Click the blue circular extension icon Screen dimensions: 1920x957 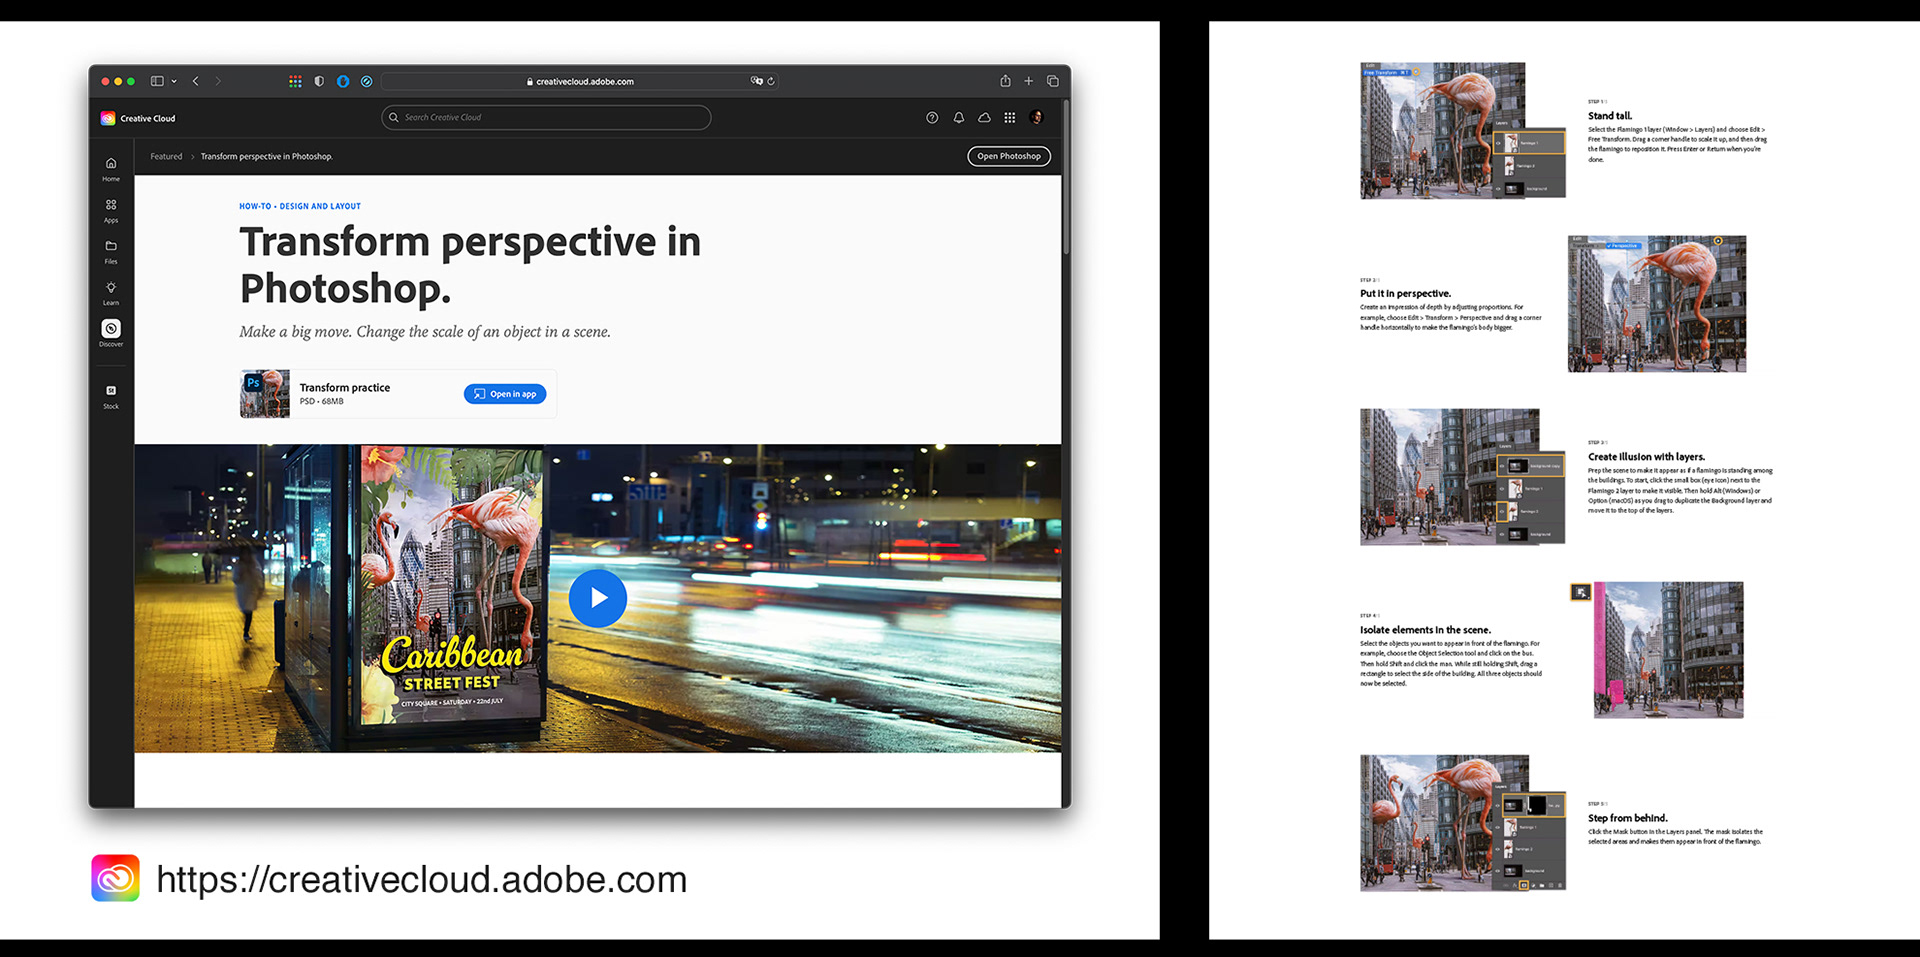click(343, 81)
